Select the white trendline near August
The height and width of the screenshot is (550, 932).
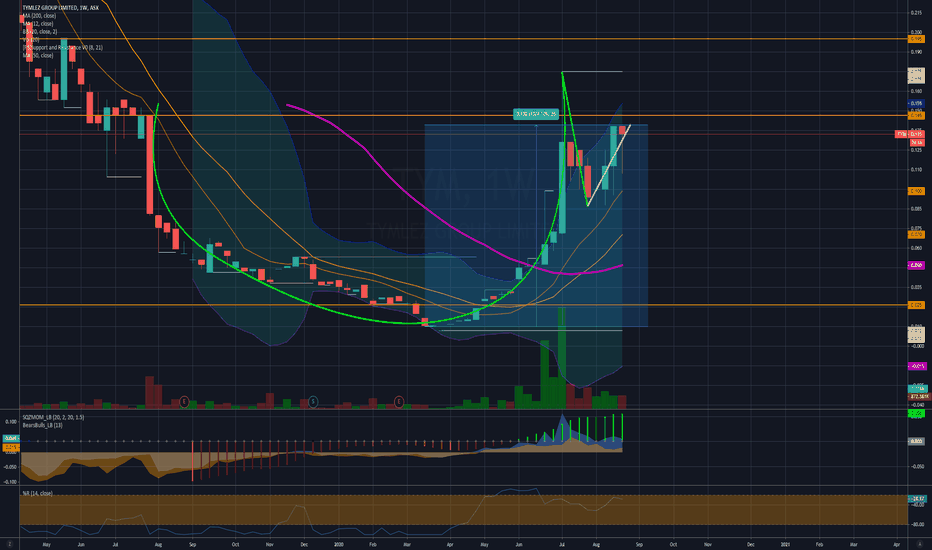pyautogui.click(x=607, y=166)
